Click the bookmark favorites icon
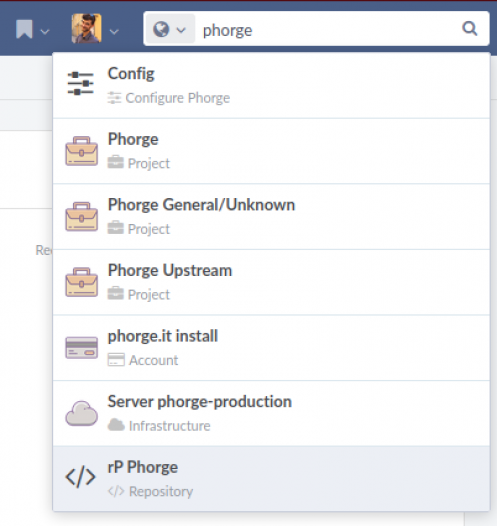The height and width of the screenshot is (526, 497). point(24,29)
